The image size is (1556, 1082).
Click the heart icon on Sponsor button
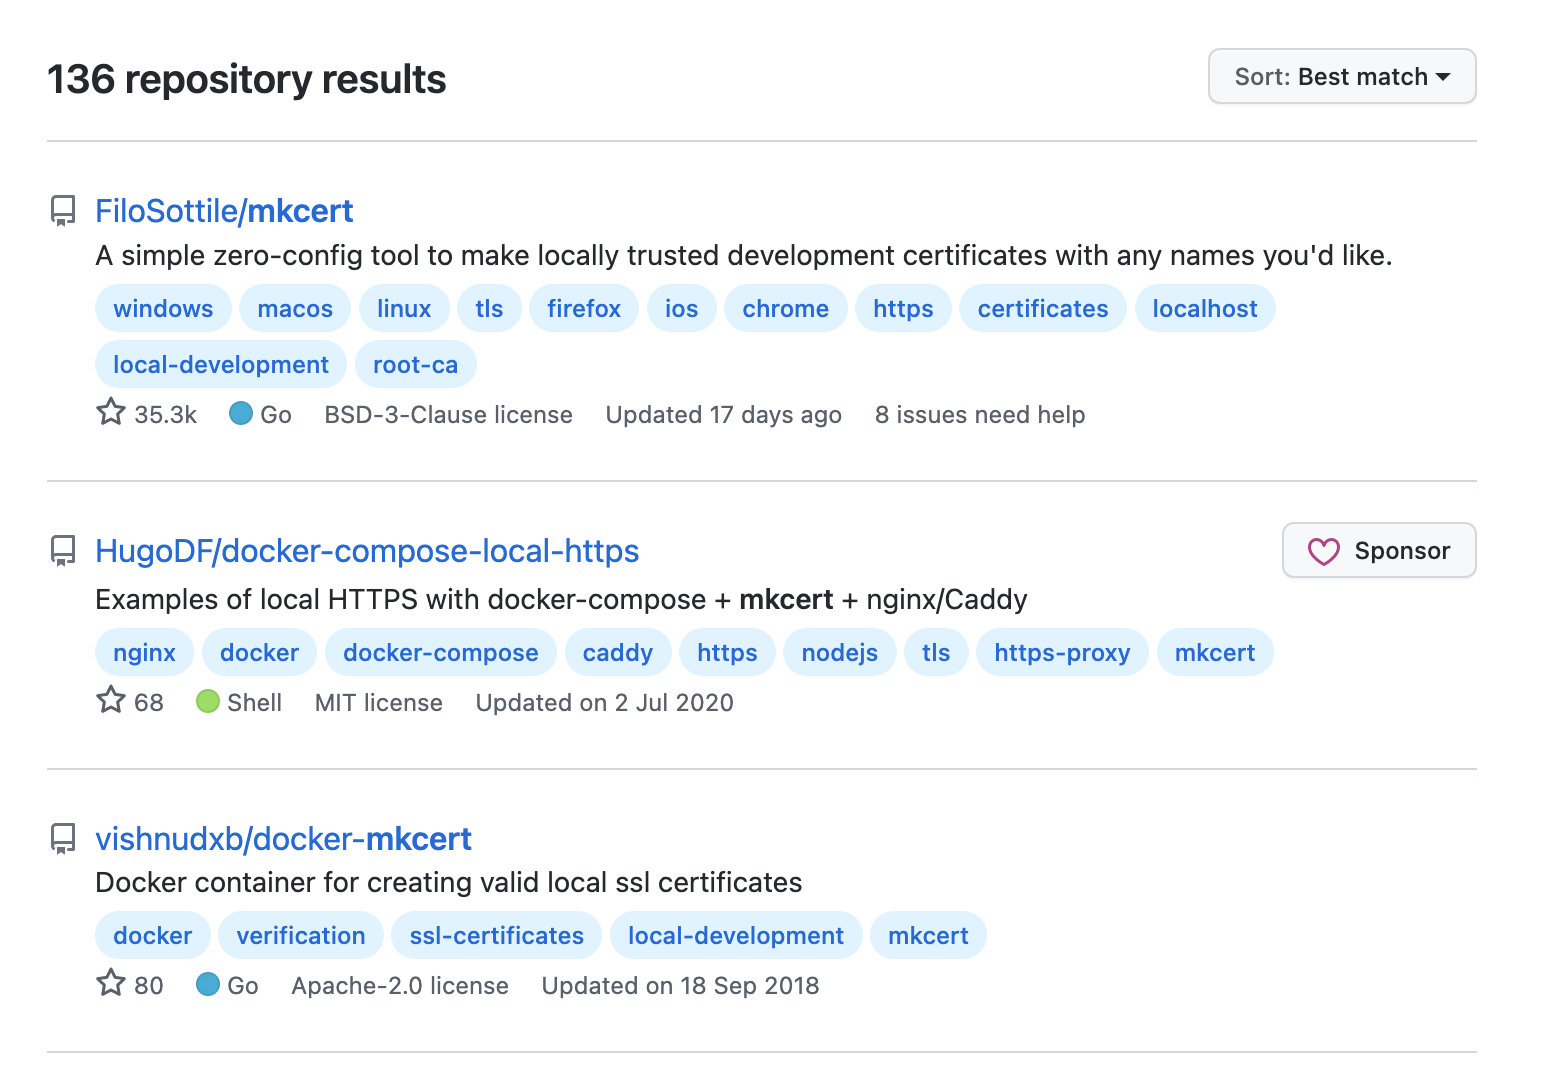[x=1323, y=551]
